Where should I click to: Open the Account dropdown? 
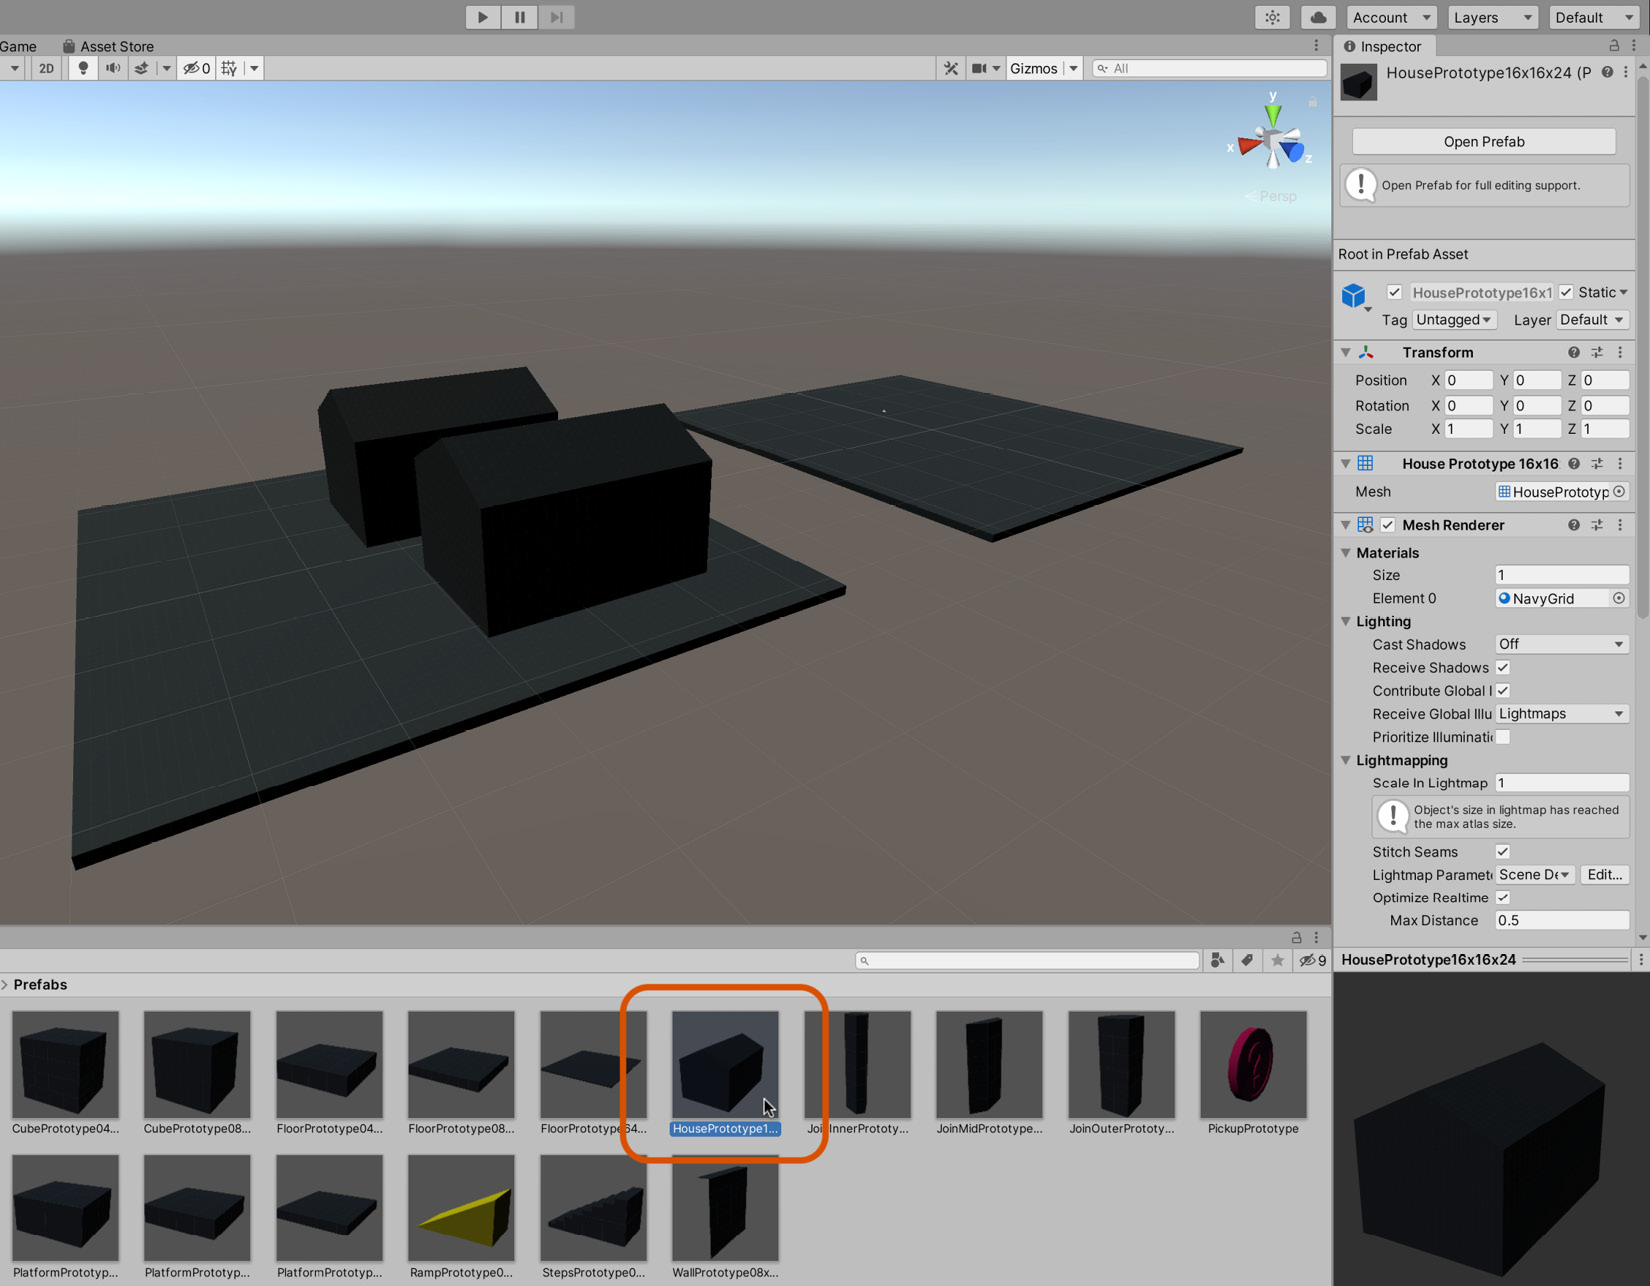coord(1392,17)
